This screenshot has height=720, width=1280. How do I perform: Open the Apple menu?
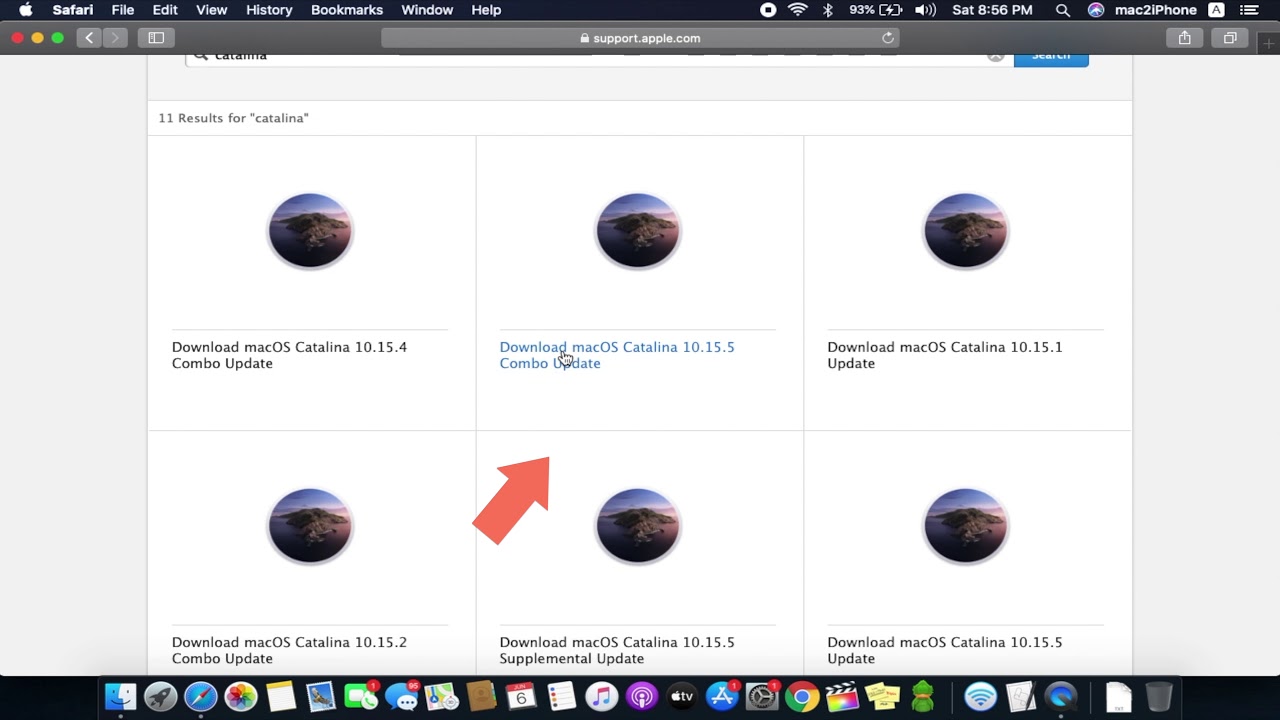(26, 10)
